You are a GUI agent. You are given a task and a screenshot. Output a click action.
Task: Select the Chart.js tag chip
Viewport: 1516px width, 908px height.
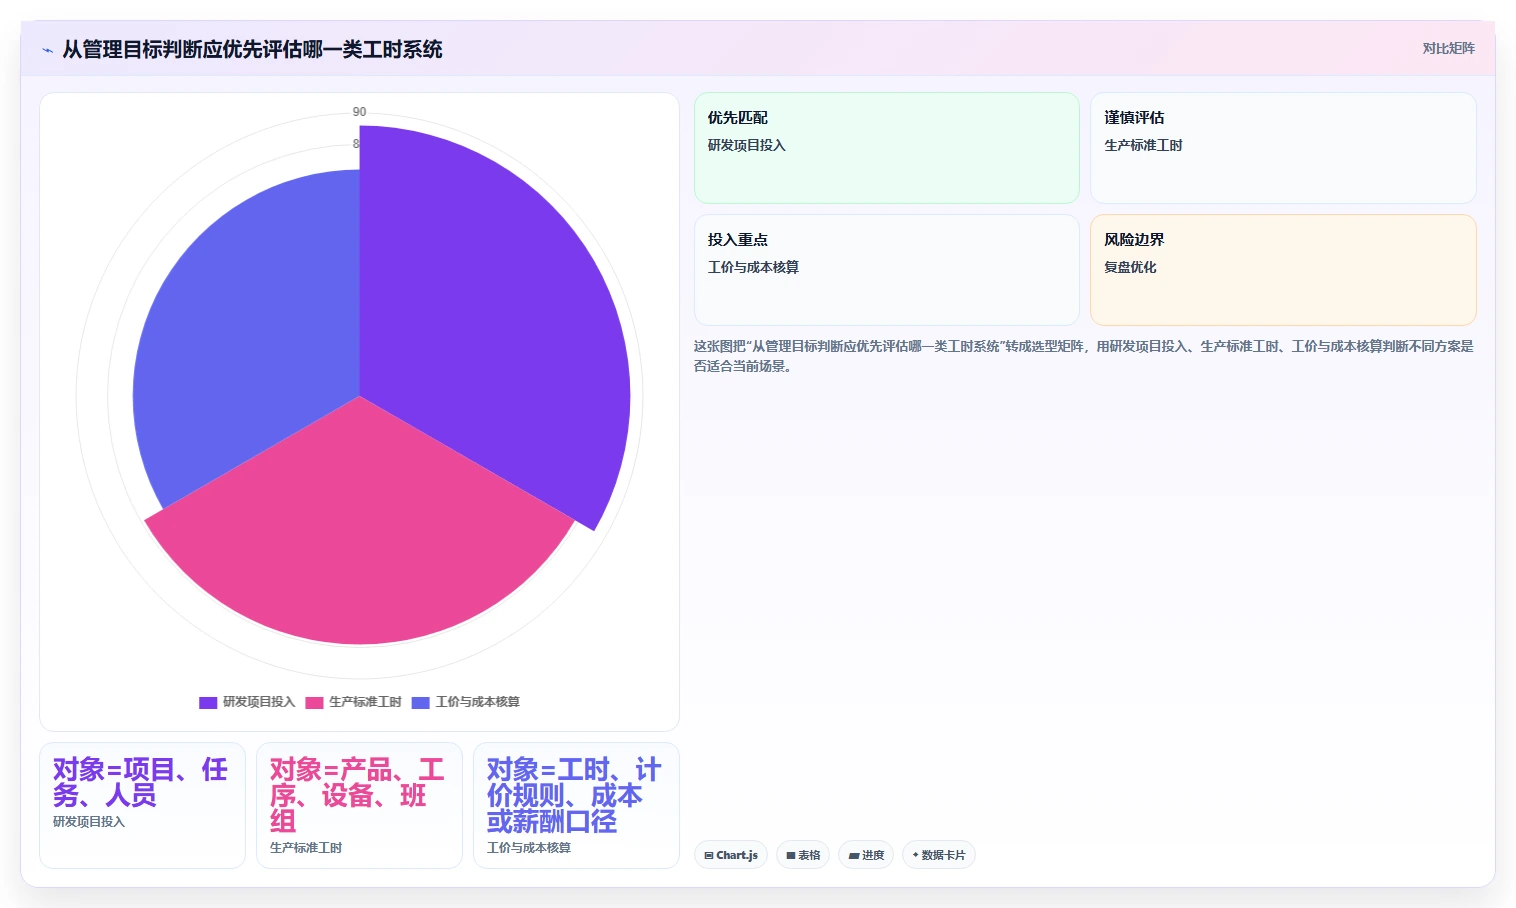[731, 855]
